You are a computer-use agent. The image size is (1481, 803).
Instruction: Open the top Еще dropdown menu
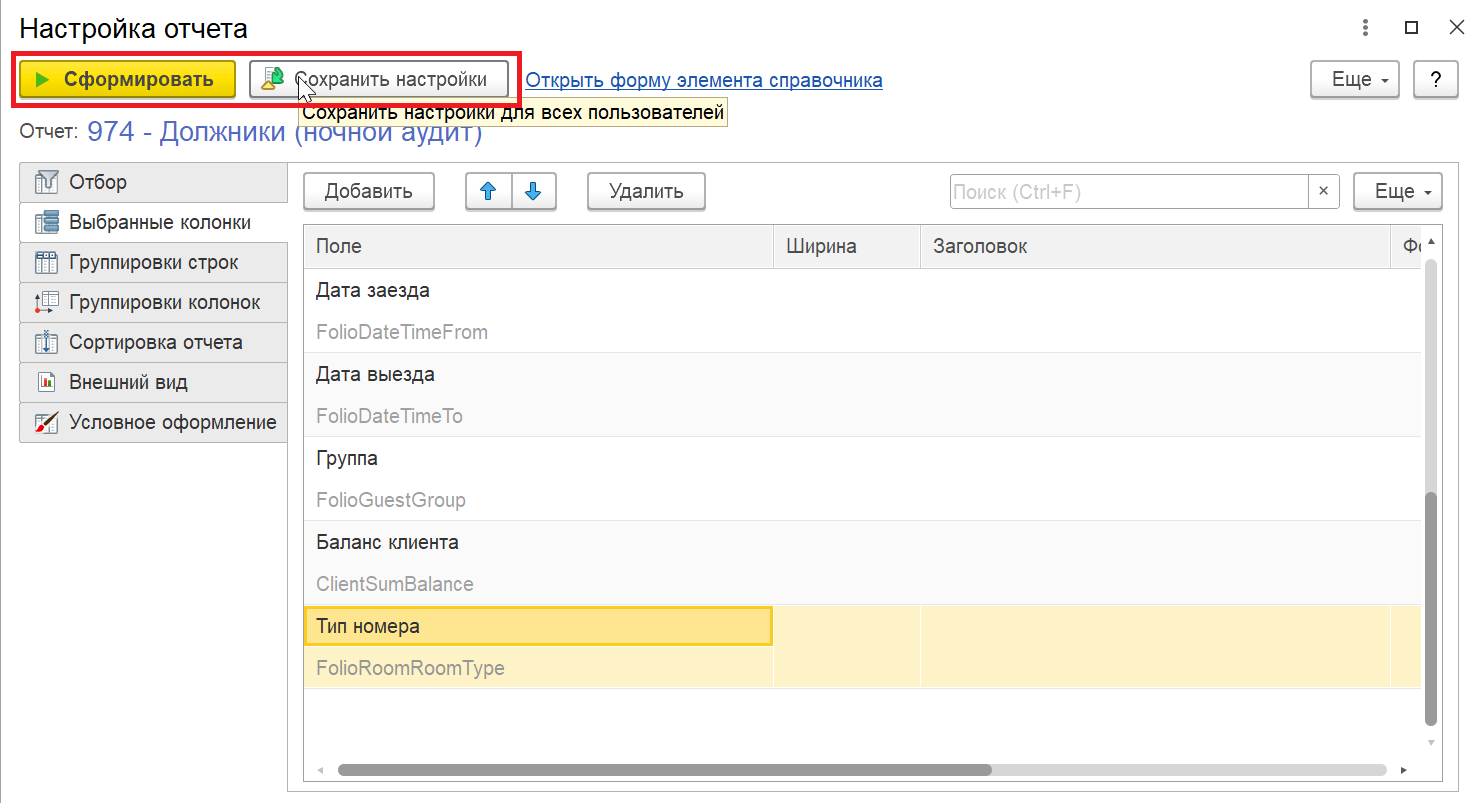coord(1354,80)
